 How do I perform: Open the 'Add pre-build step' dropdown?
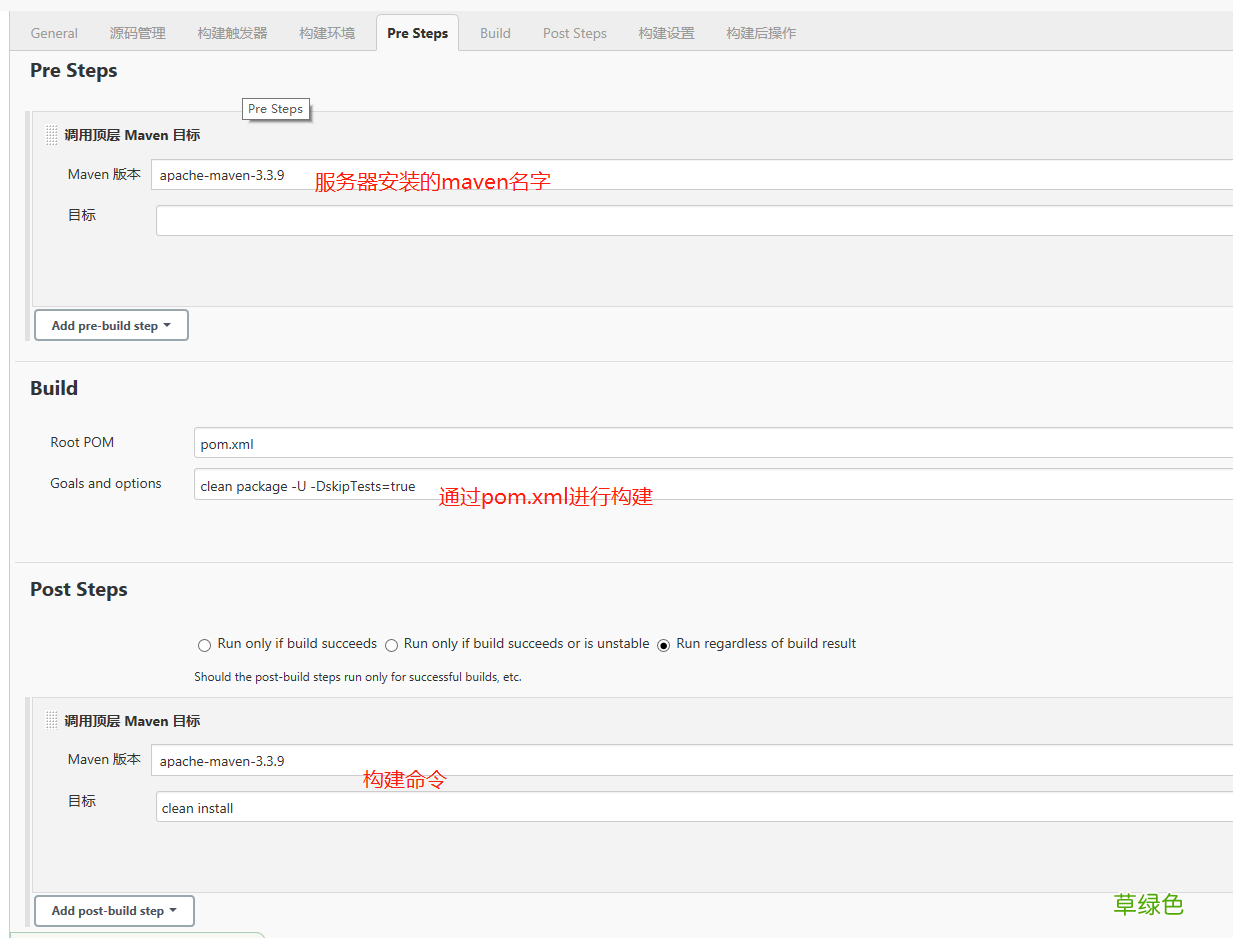pos(111,325)
